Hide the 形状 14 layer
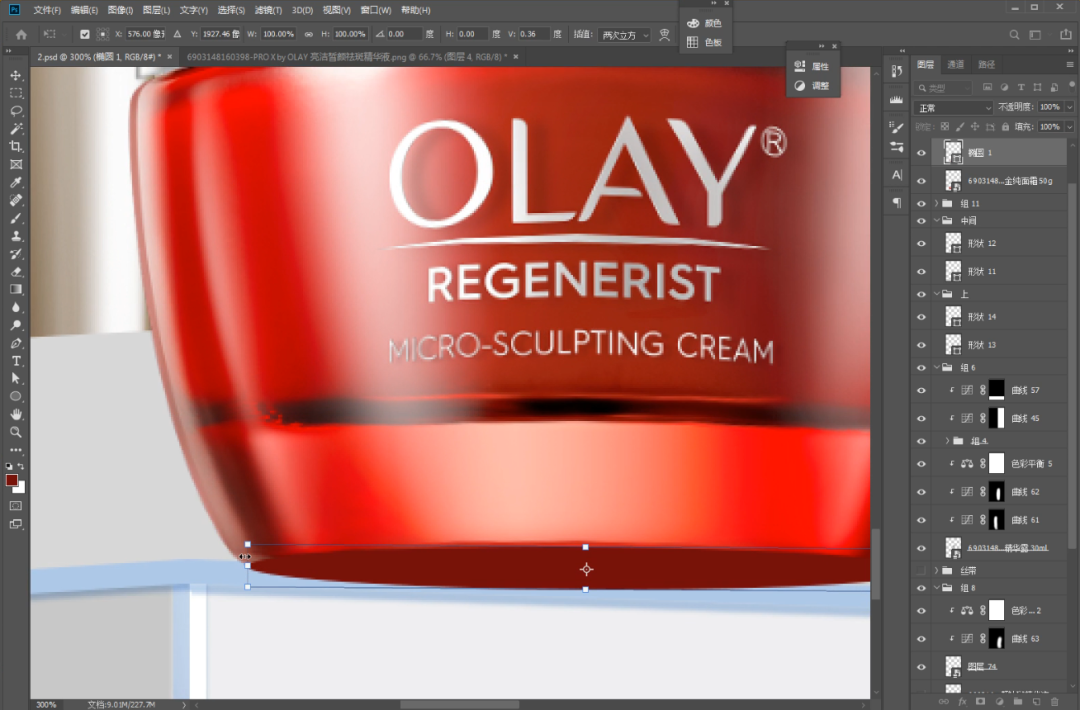Screen dimensions: 1080x710 point(921,317)
